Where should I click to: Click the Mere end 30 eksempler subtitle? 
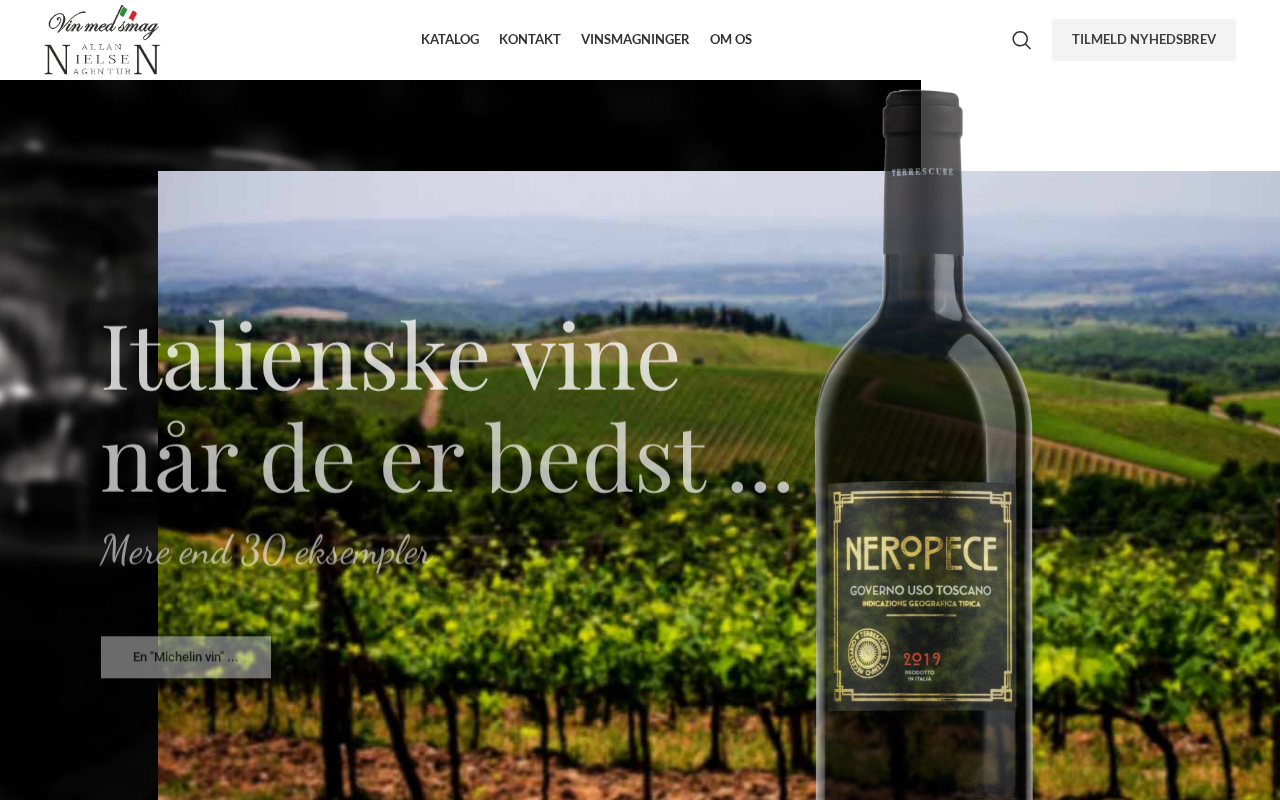265,550
